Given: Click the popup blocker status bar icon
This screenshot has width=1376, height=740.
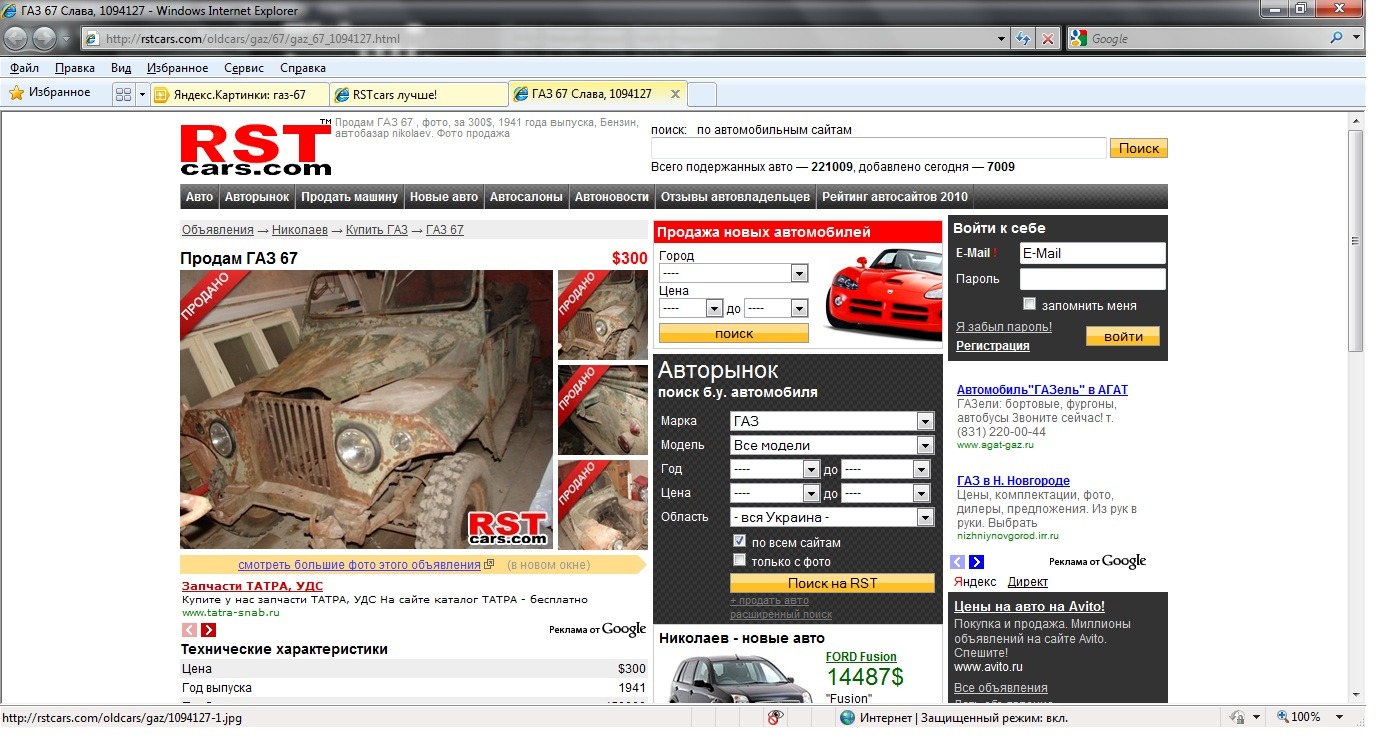Looking at the screenshot, I should click(x=775, y=717).
